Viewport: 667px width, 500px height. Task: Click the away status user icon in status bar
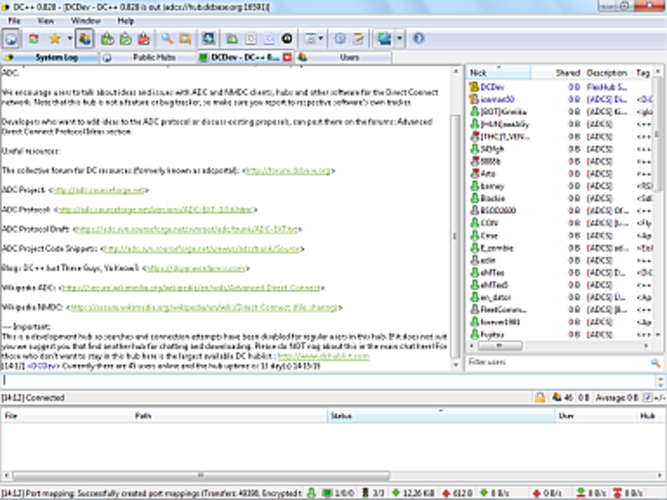coord(311,493)
